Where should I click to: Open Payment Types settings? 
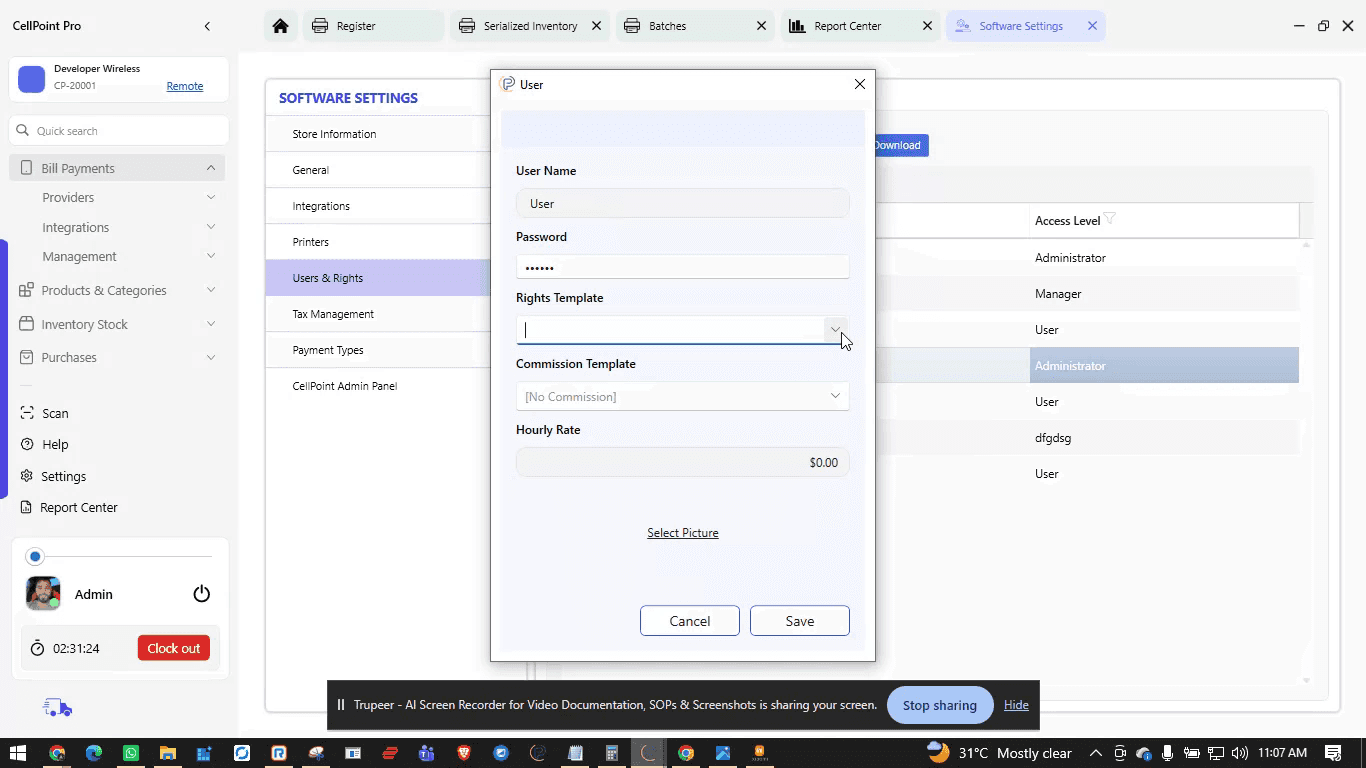378,350
